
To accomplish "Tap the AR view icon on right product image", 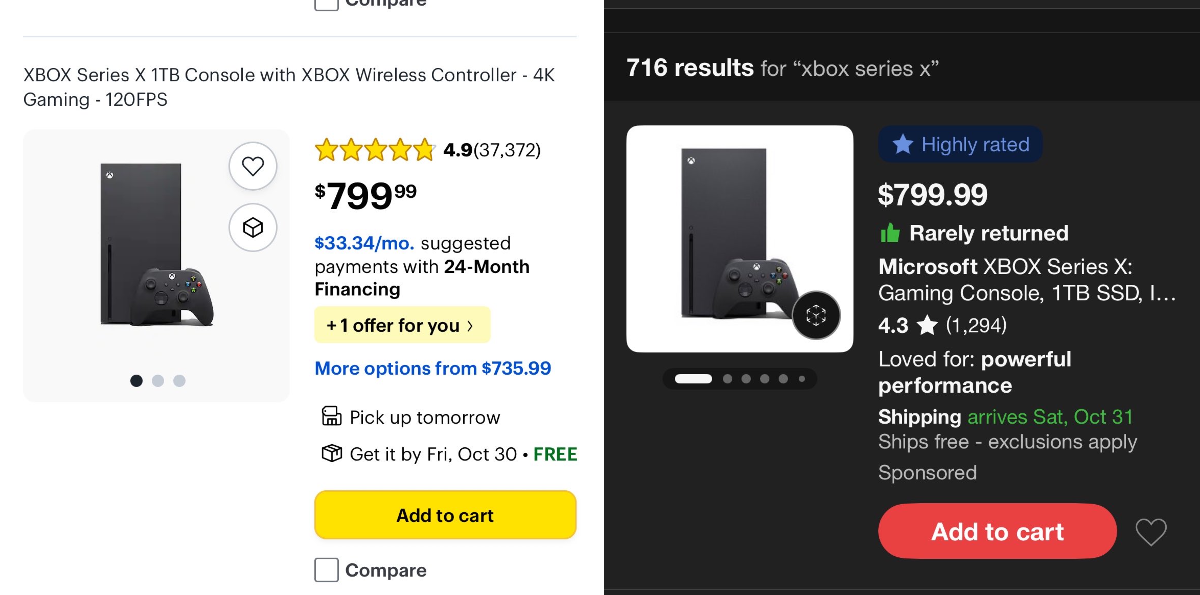I will (816, 315).
